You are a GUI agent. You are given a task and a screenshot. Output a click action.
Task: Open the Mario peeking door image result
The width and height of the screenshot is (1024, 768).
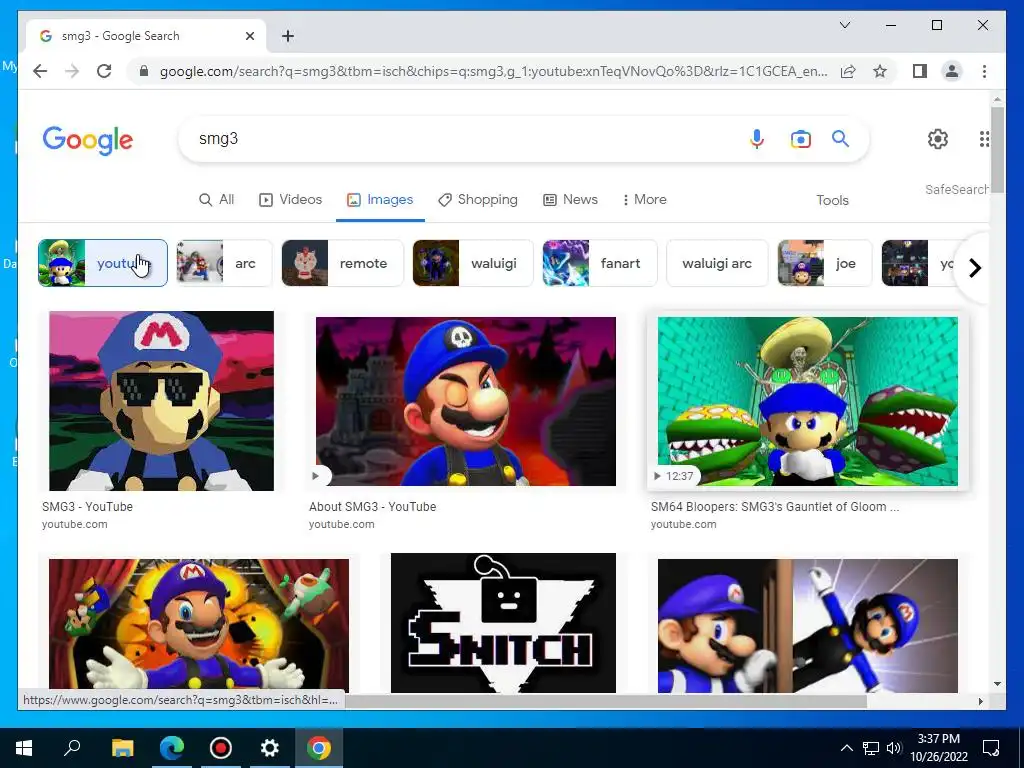[807, 625]
